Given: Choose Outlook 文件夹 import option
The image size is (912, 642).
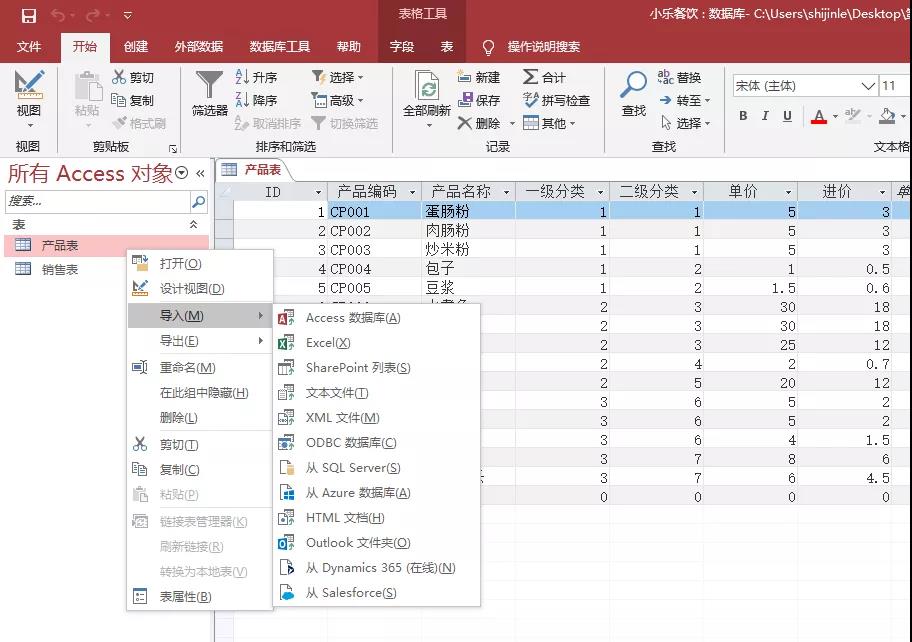Looking at the screenshot, I should point(376,543).
